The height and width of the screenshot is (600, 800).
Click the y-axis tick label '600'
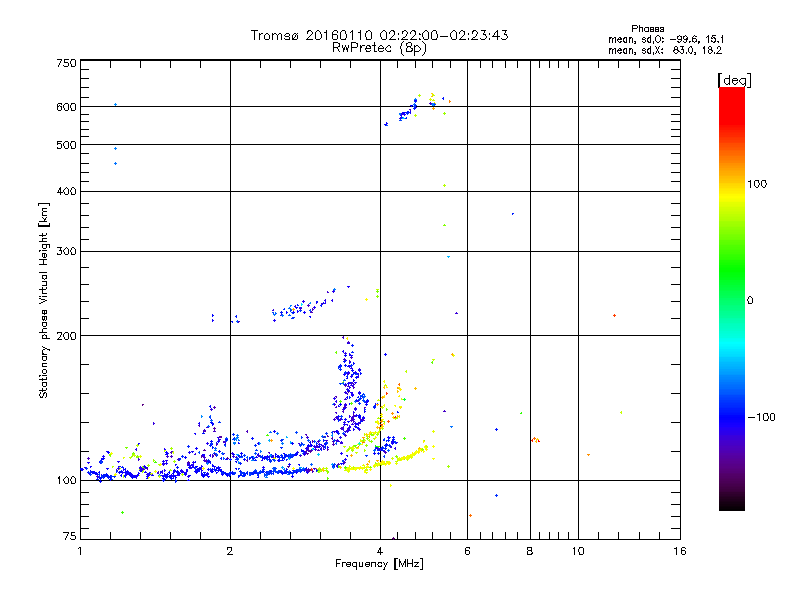click(66, 107)
